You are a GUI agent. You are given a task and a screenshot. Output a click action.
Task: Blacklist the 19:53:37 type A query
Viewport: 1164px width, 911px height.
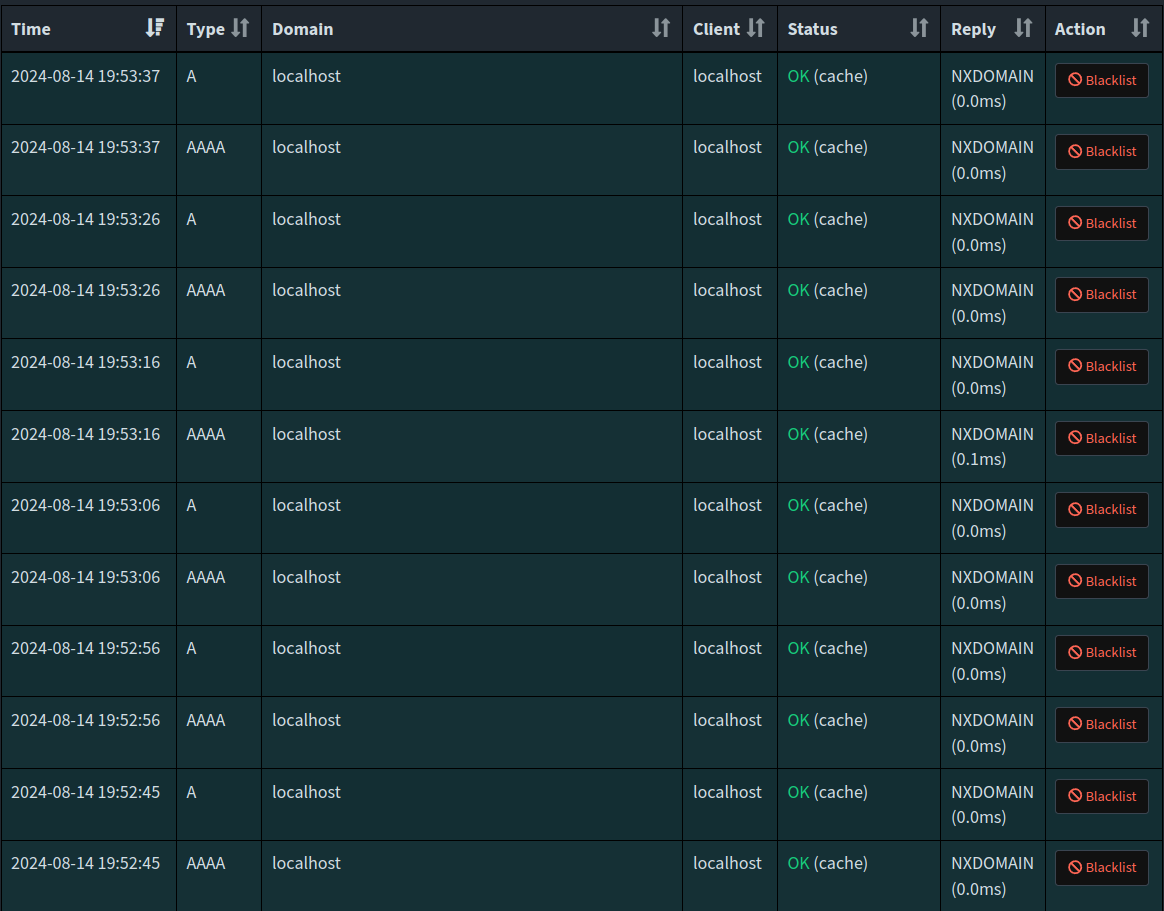pyautogui.click(x=1102, y=80)
